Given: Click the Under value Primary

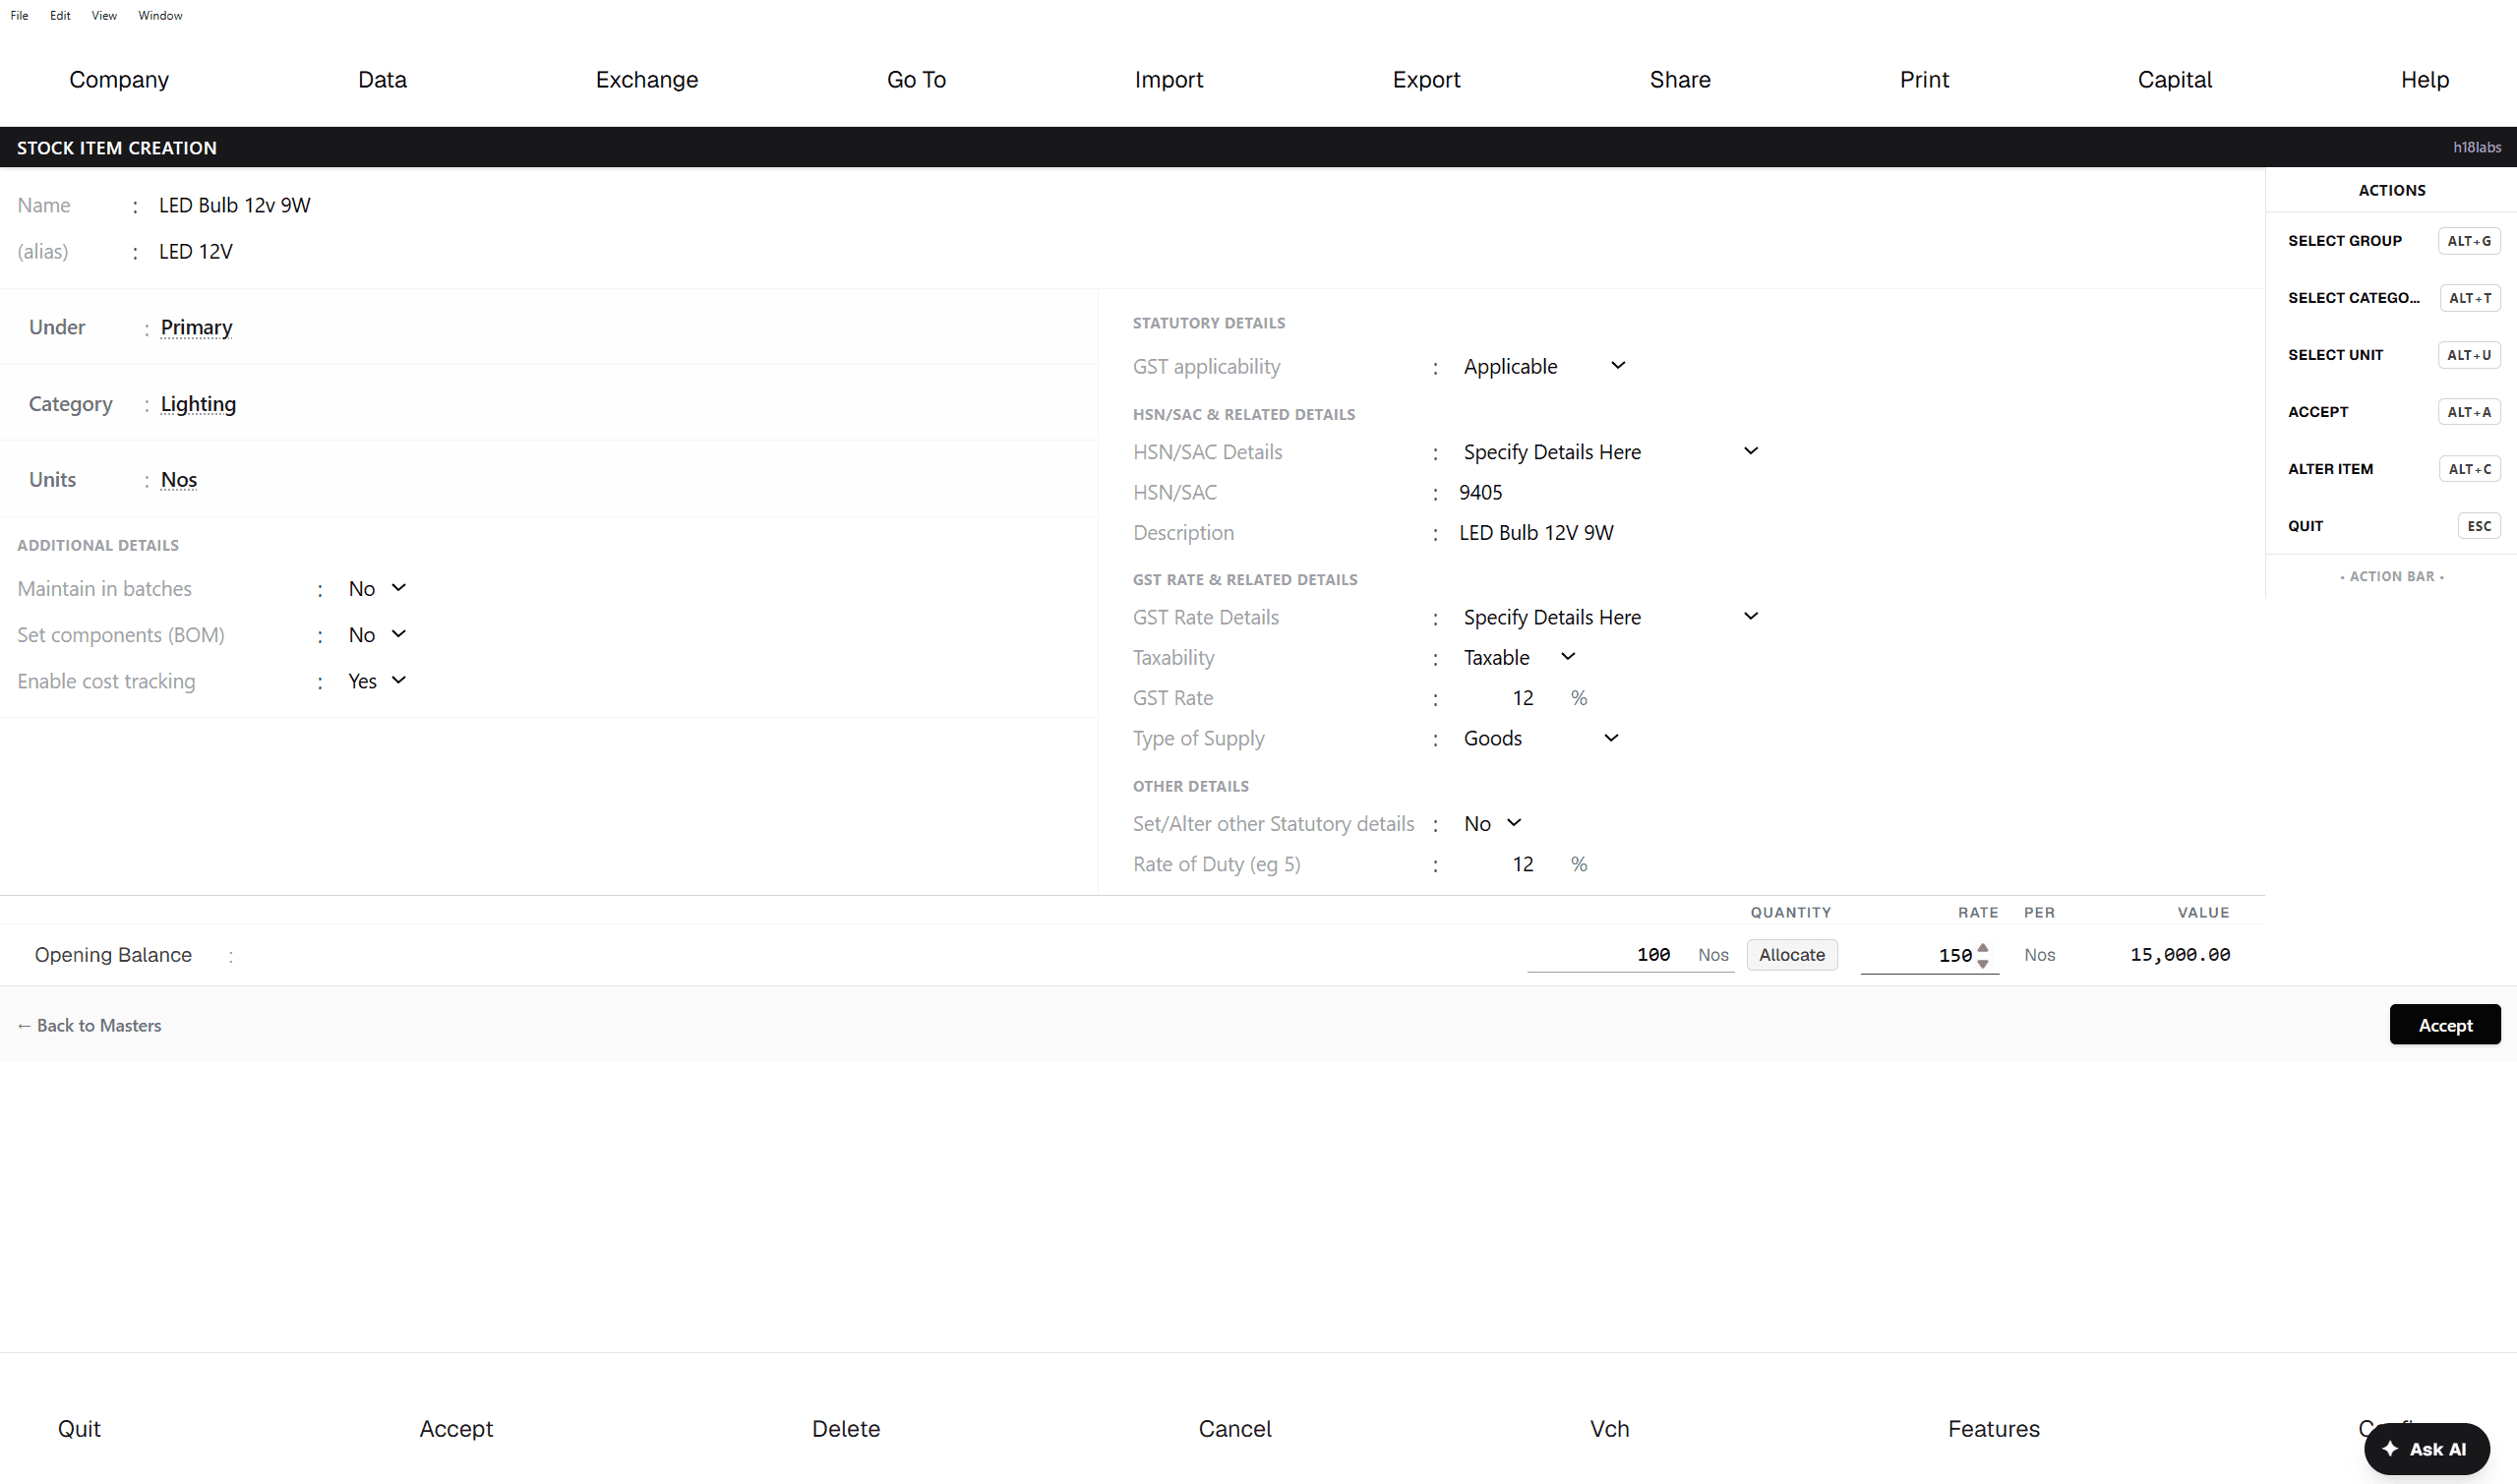Looking at the screenshot, I should 196,328.
